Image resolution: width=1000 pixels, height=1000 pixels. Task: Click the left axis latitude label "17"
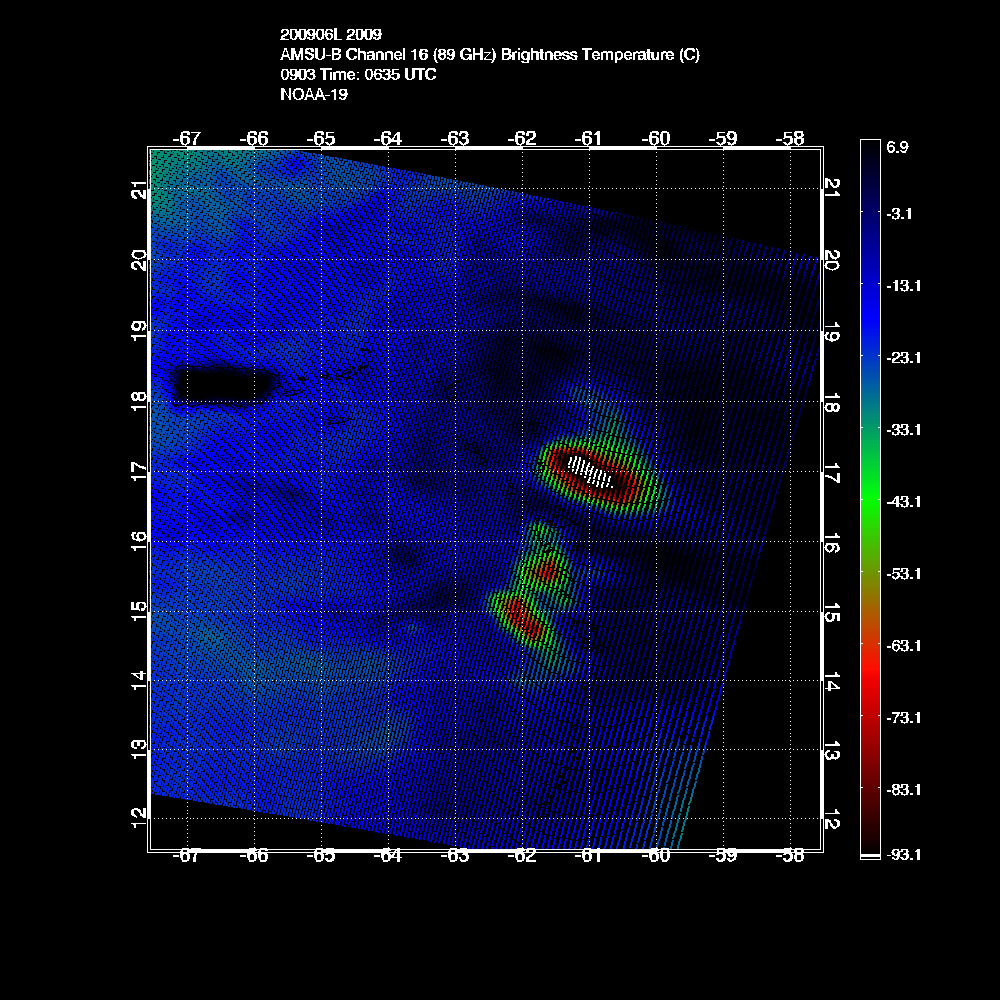tap(138, 472)
